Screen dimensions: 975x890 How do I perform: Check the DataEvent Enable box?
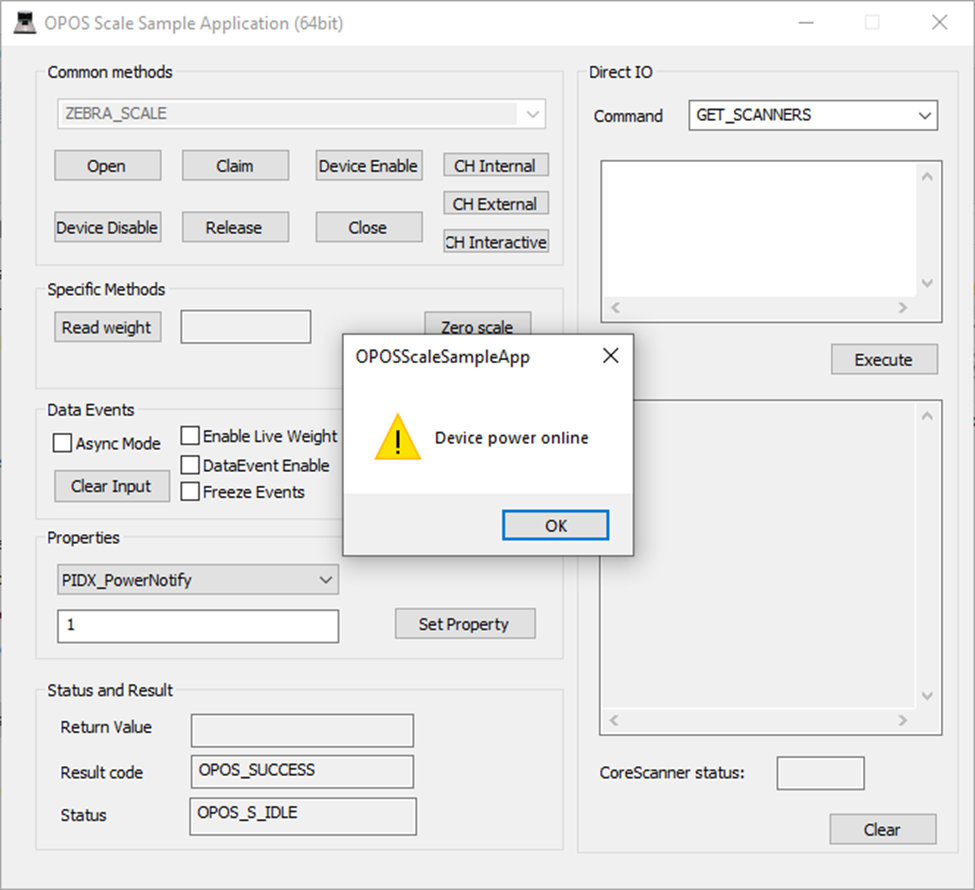pyautogui.click(x=190, y=465)
